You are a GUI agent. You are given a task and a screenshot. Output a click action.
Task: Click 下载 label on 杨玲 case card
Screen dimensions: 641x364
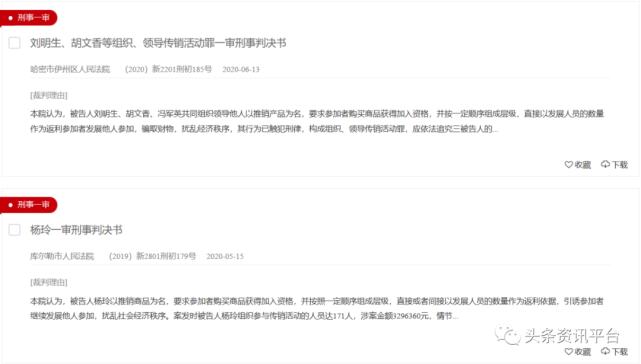620,352
